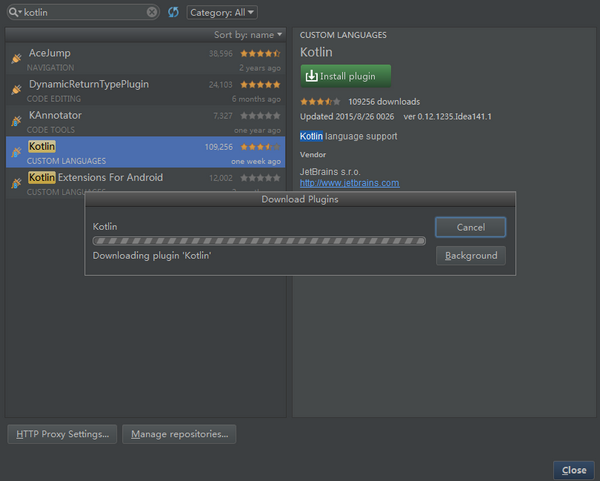Click the NAVIGATION category label under AceJump
This screenshot has height=481, width=600.
[51, 68]
